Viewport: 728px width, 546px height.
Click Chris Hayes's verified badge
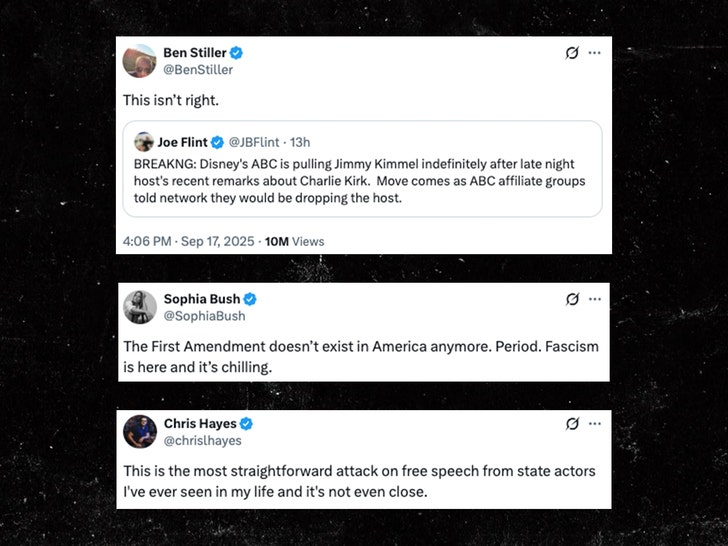pos(246,424)
